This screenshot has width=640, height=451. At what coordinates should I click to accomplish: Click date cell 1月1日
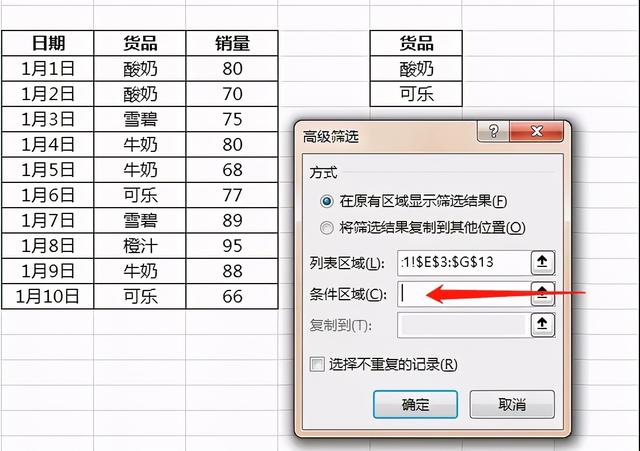tap(48, 69)
